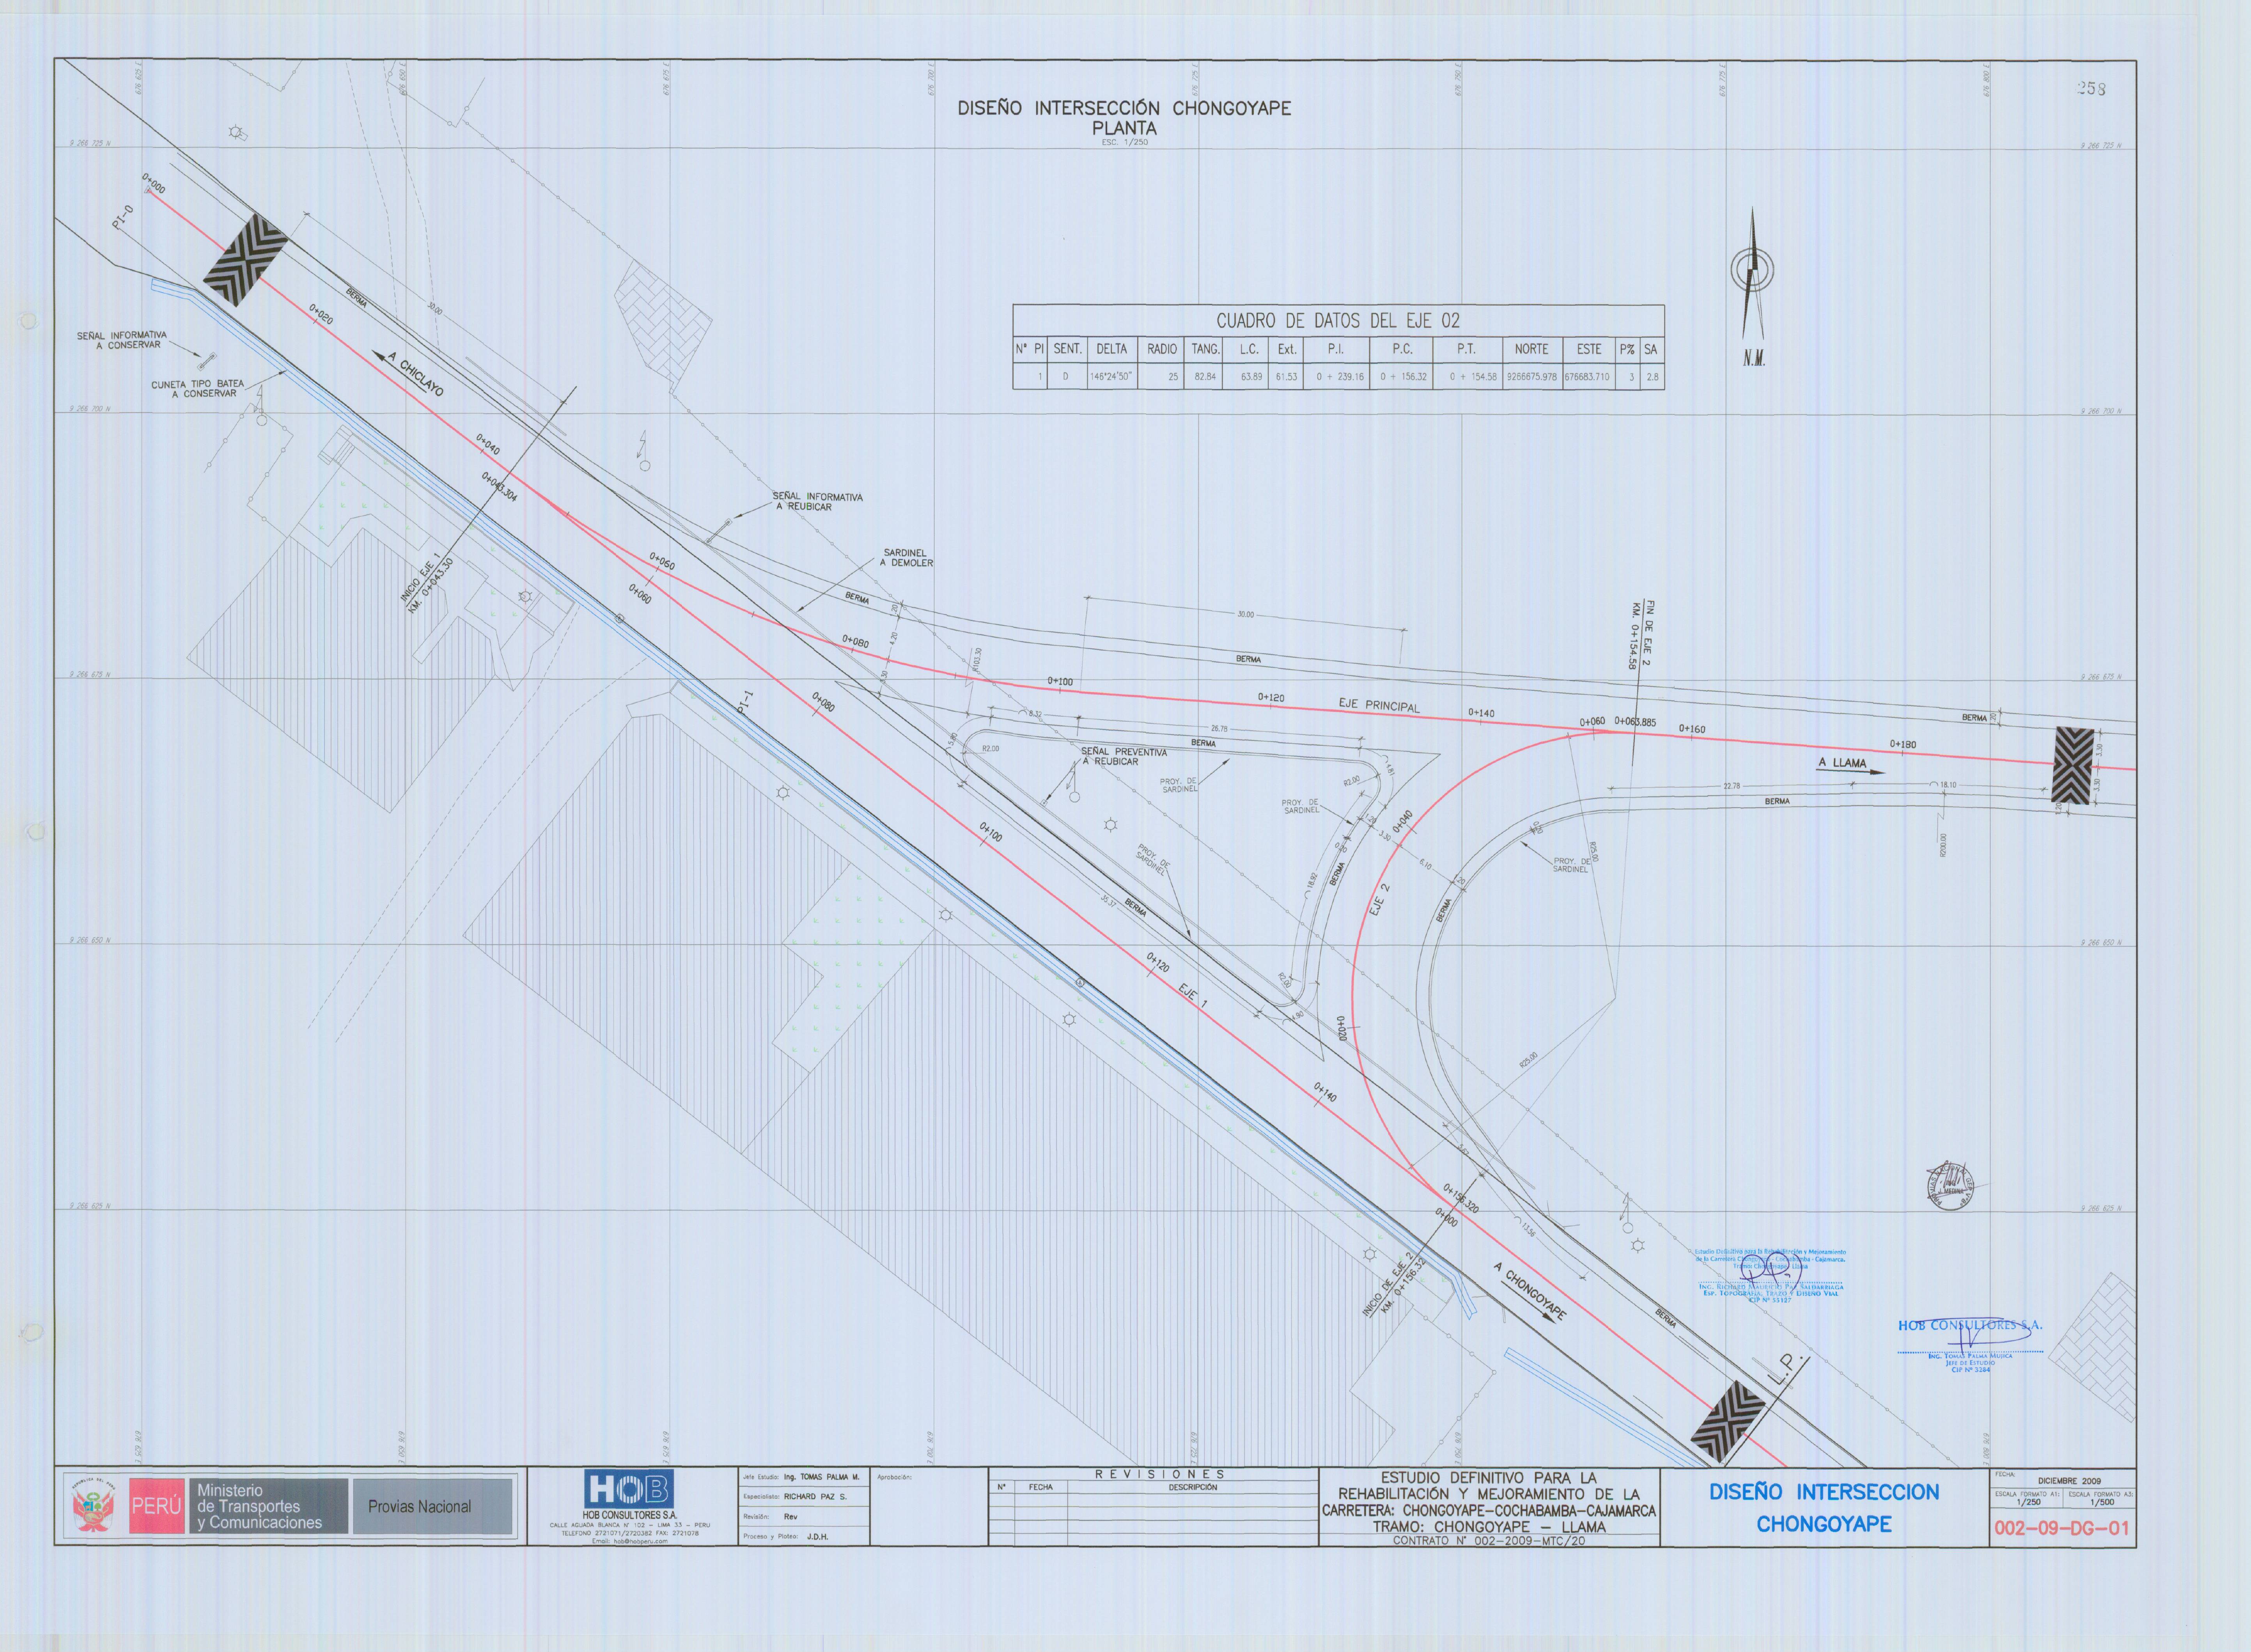Click the hatched road break marker near L.P.
The image size is (2251, 1652).
pos(1728,1422)
